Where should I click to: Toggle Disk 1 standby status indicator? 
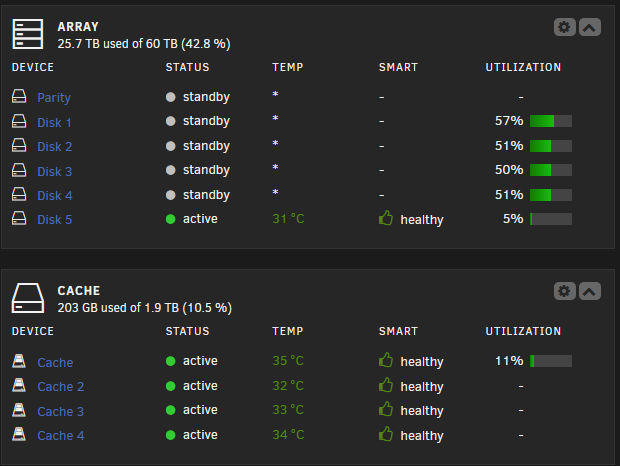pos(170,121)
